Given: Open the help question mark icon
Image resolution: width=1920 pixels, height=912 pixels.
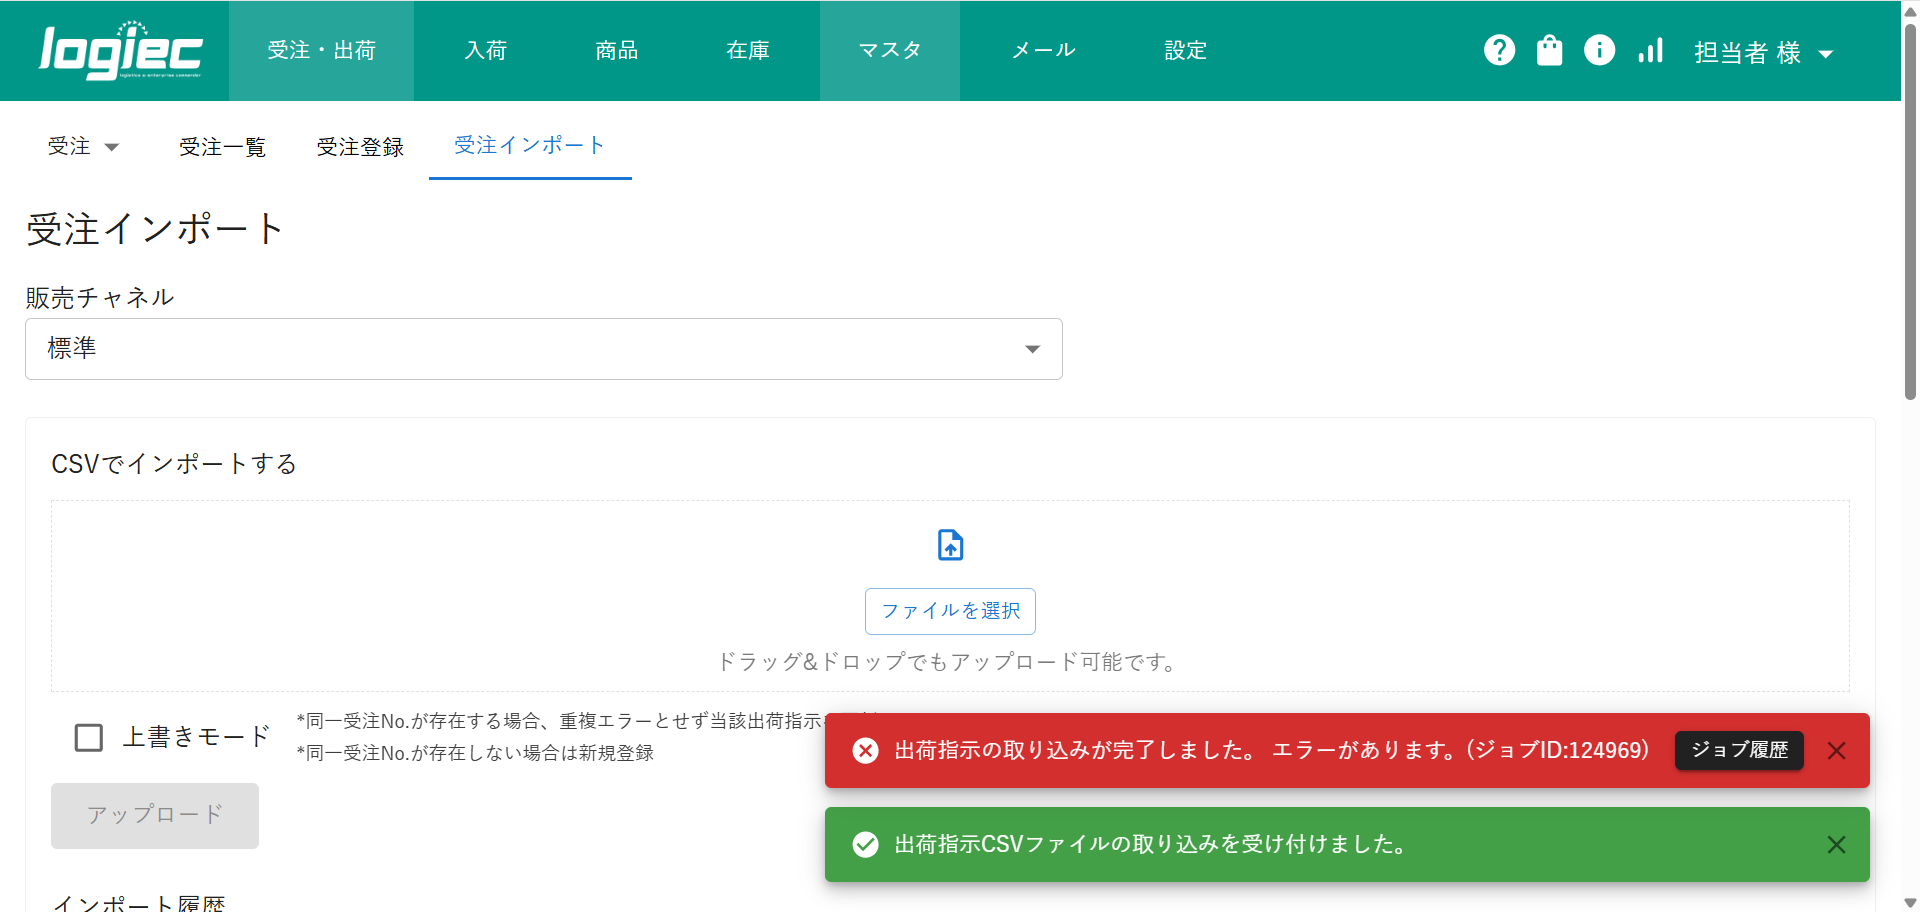Looking at the screenshot, I should click(x=1499, y=50).
